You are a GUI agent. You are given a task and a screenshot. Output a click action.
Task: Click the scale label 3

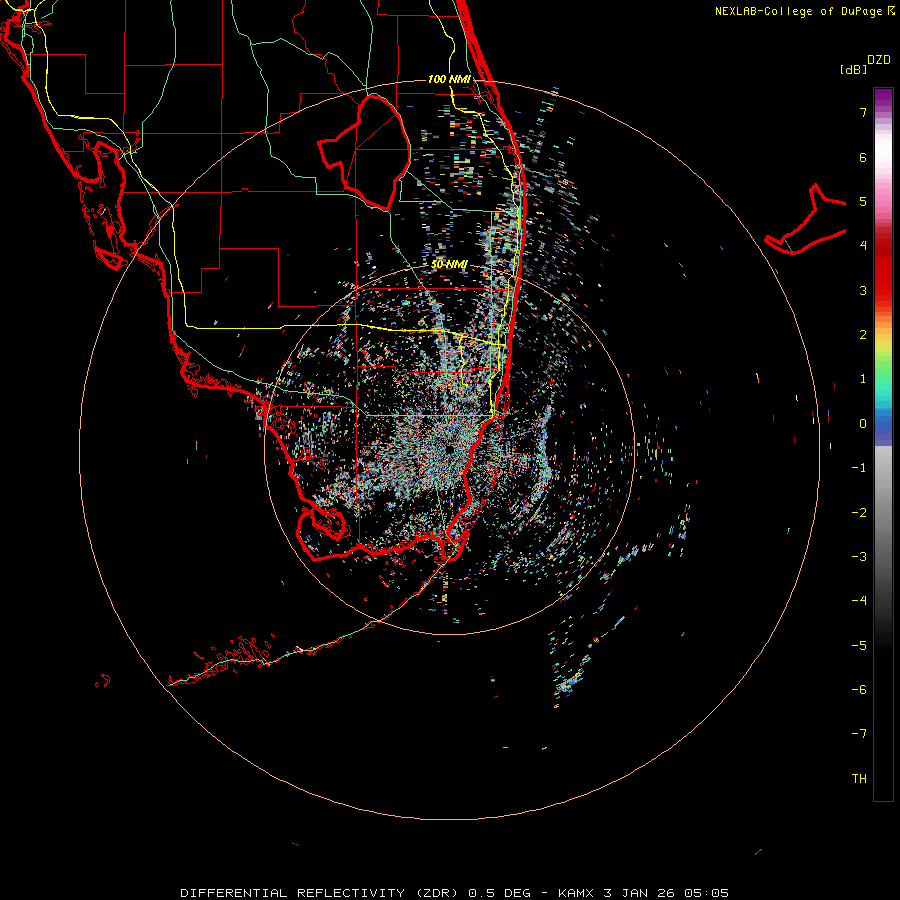tap(863, 290)
